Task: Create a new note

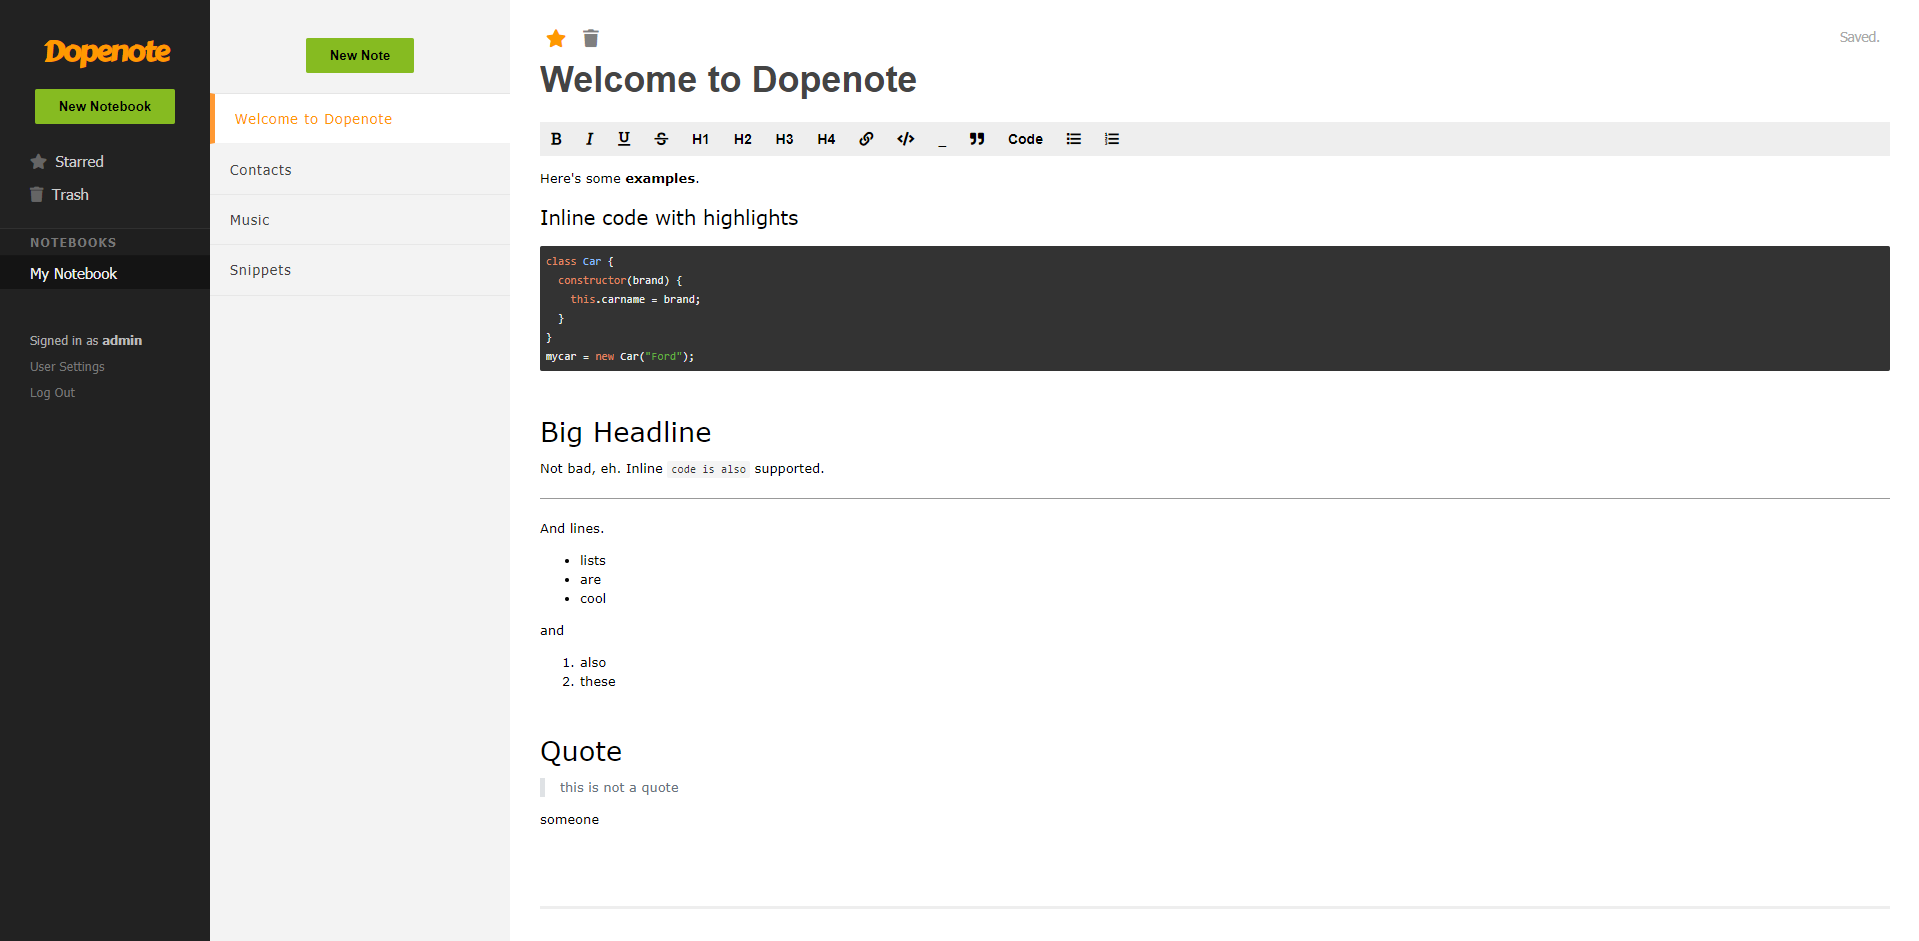Action: (x=360, y=56)
